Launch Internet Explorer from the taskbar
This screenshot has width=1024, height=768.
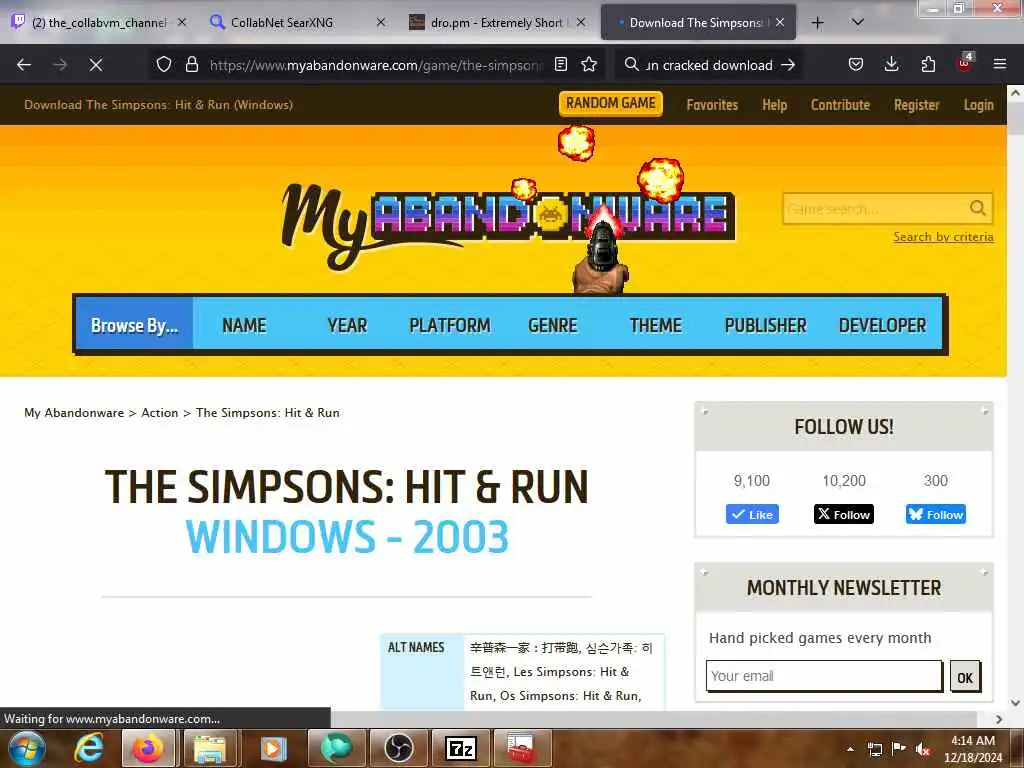(x=89, y=748)
